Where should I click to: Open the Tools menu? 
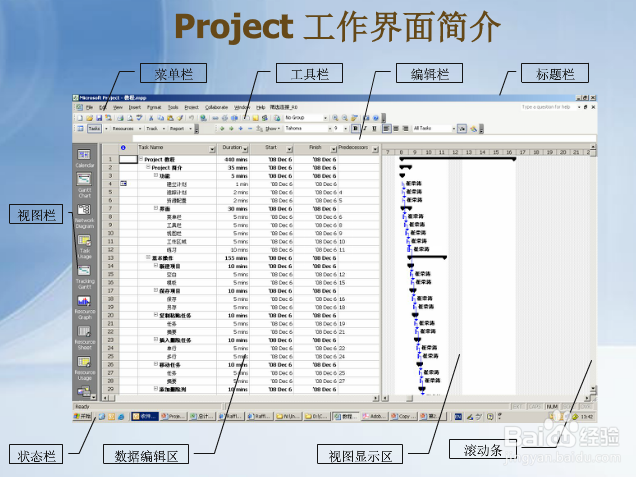click(x=173, y=107)
